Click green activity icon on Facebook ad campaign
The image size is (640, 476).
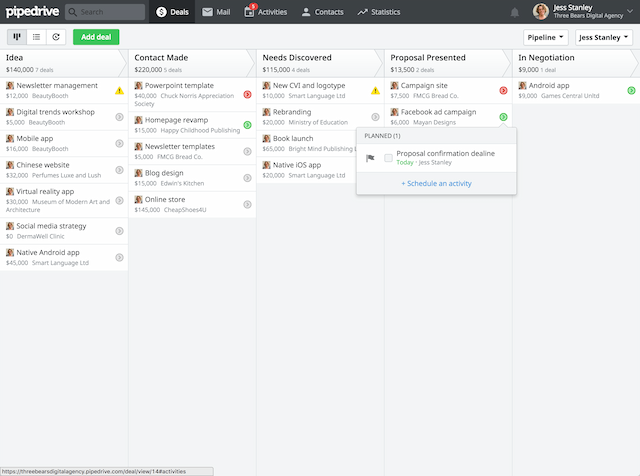(503, 117)
